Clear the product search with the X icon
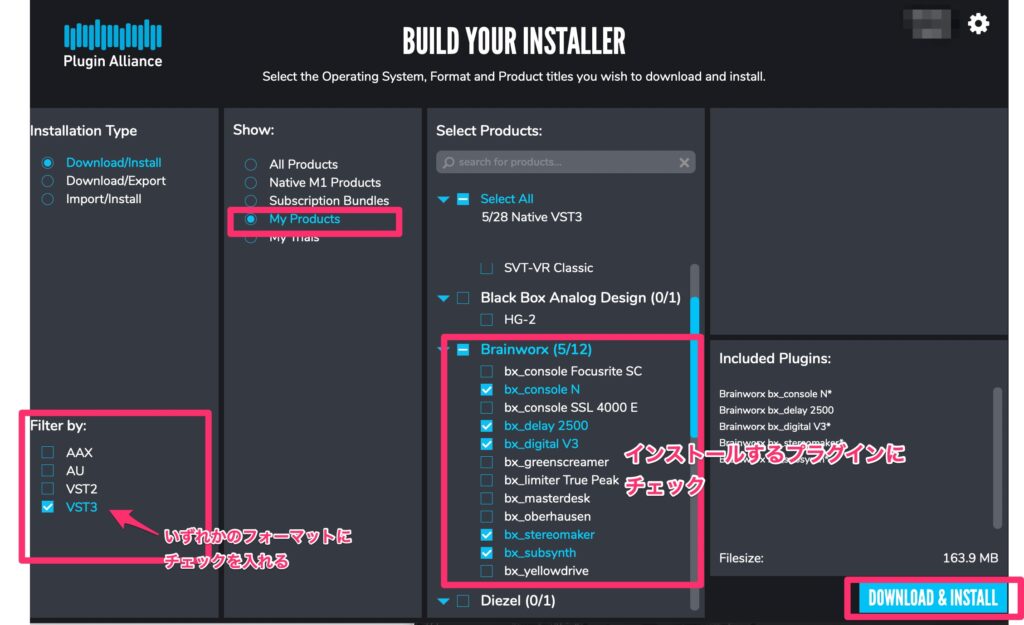The height and width of the screenshot is (625, 1024). [x=684, y=162]
